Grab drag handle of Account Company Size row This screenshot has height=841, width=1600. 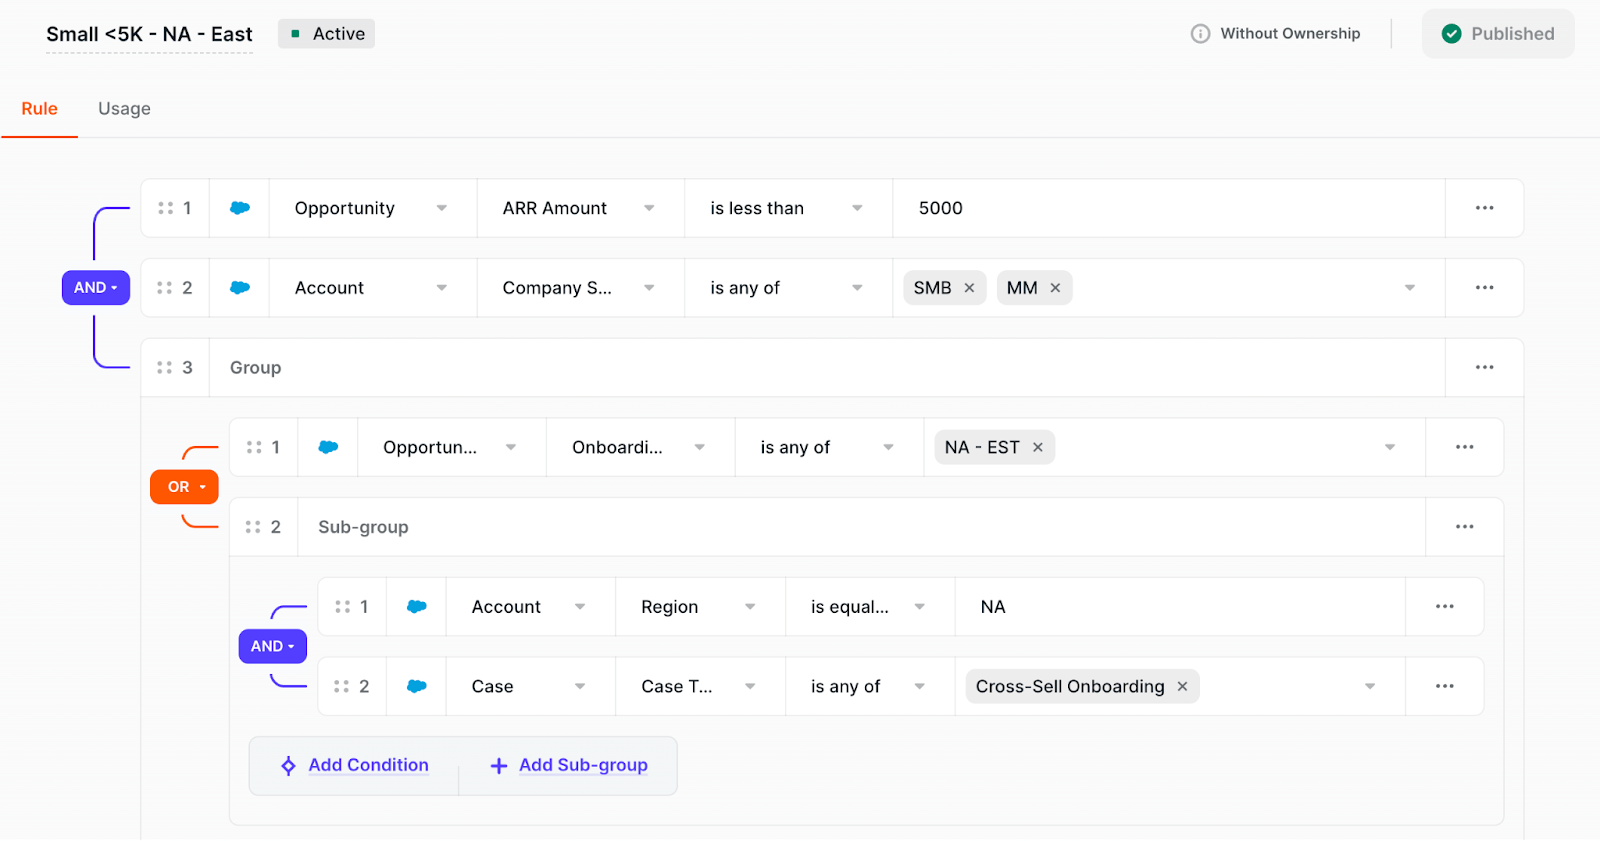click(x=165, y=288)
